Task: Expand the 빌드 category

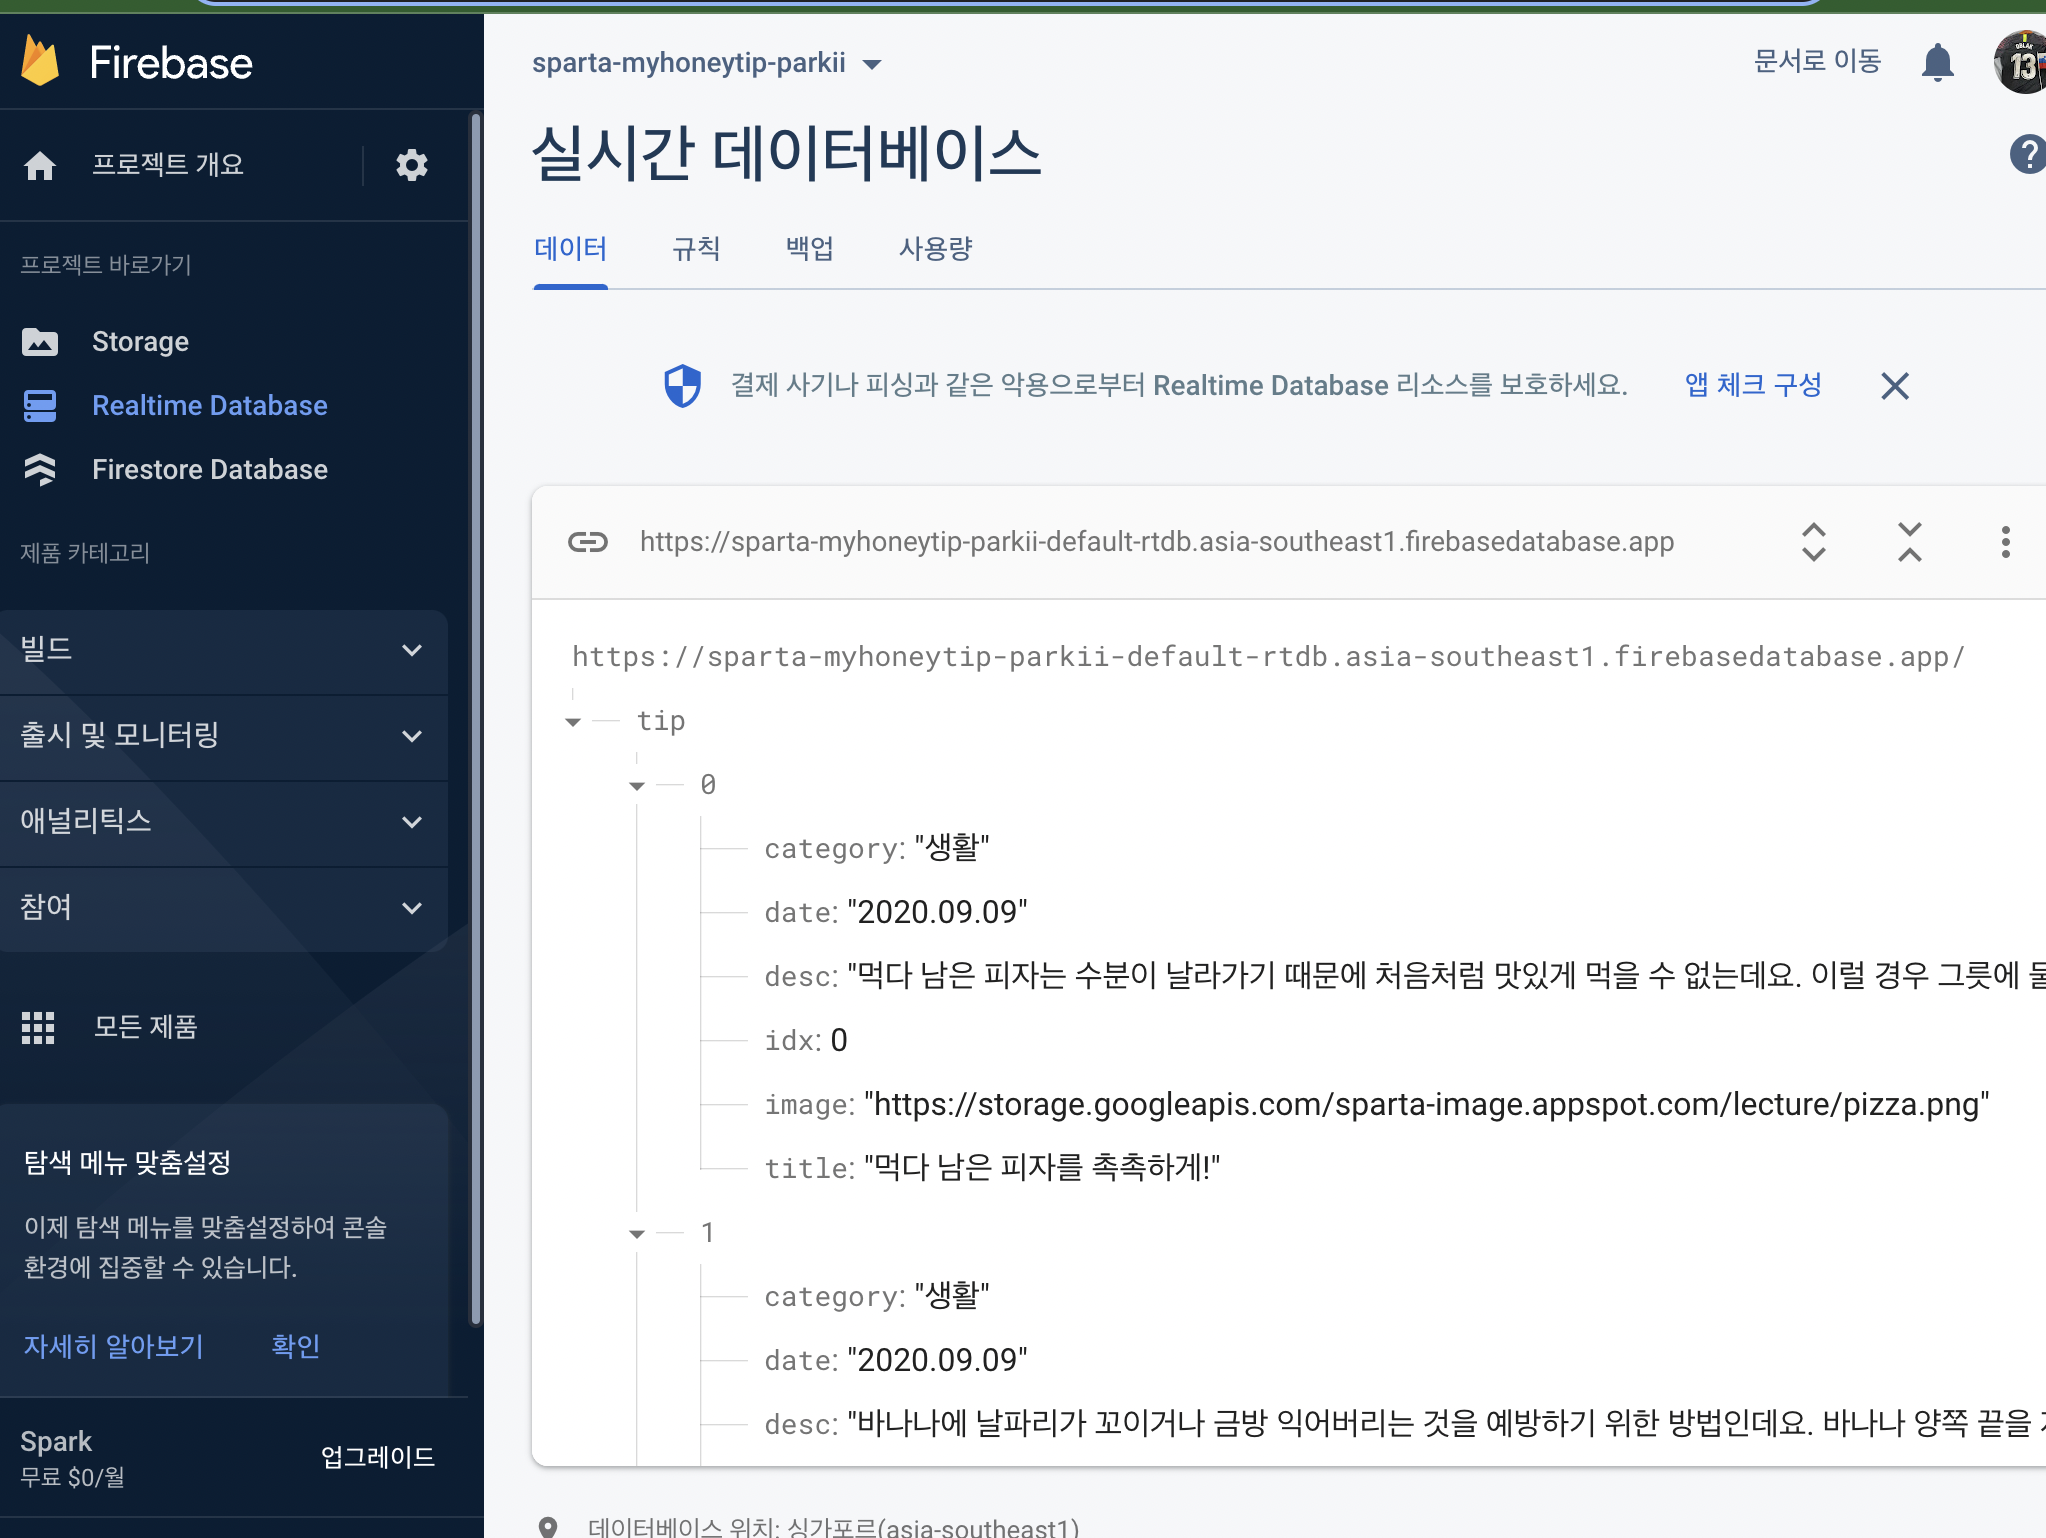Action: click(224, 650)
